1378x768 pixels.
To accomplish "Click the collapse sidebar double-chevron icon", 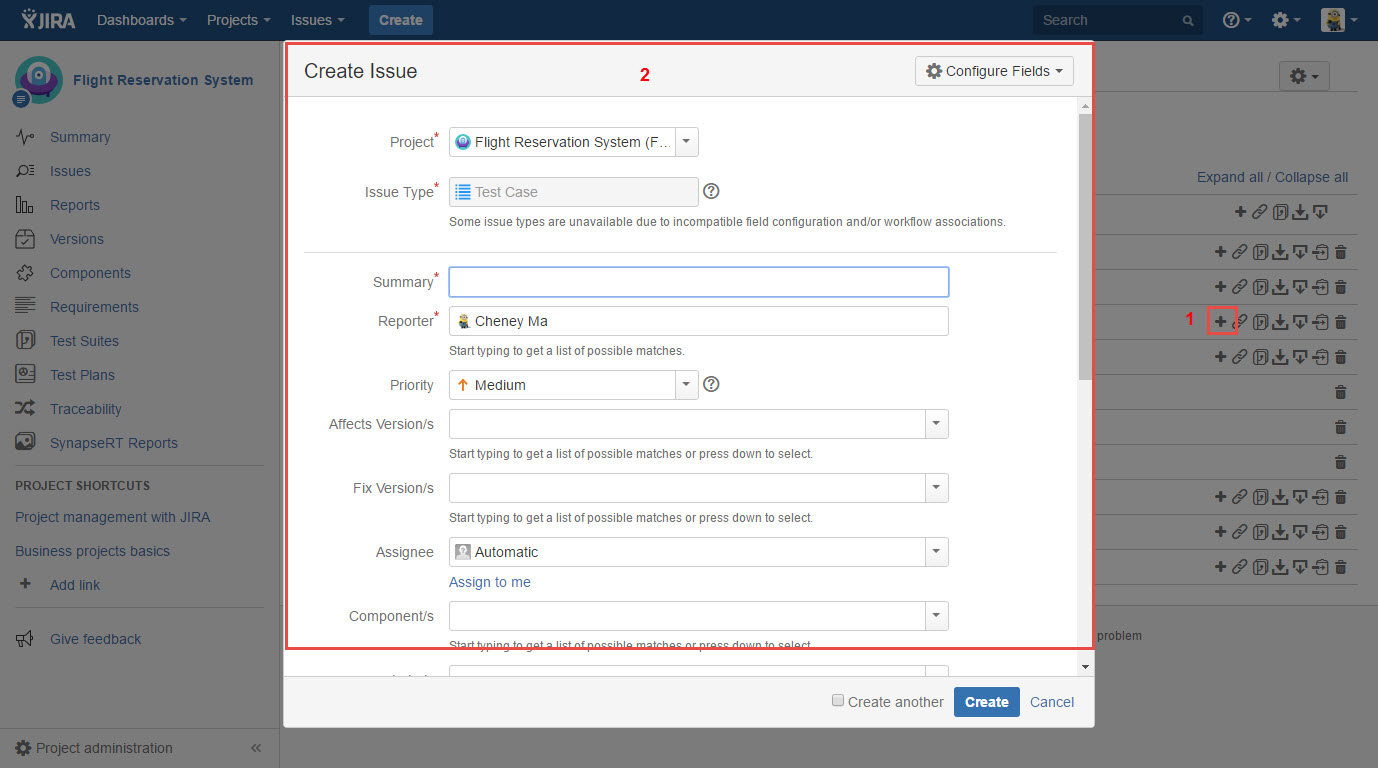I will tap(256, 748).
